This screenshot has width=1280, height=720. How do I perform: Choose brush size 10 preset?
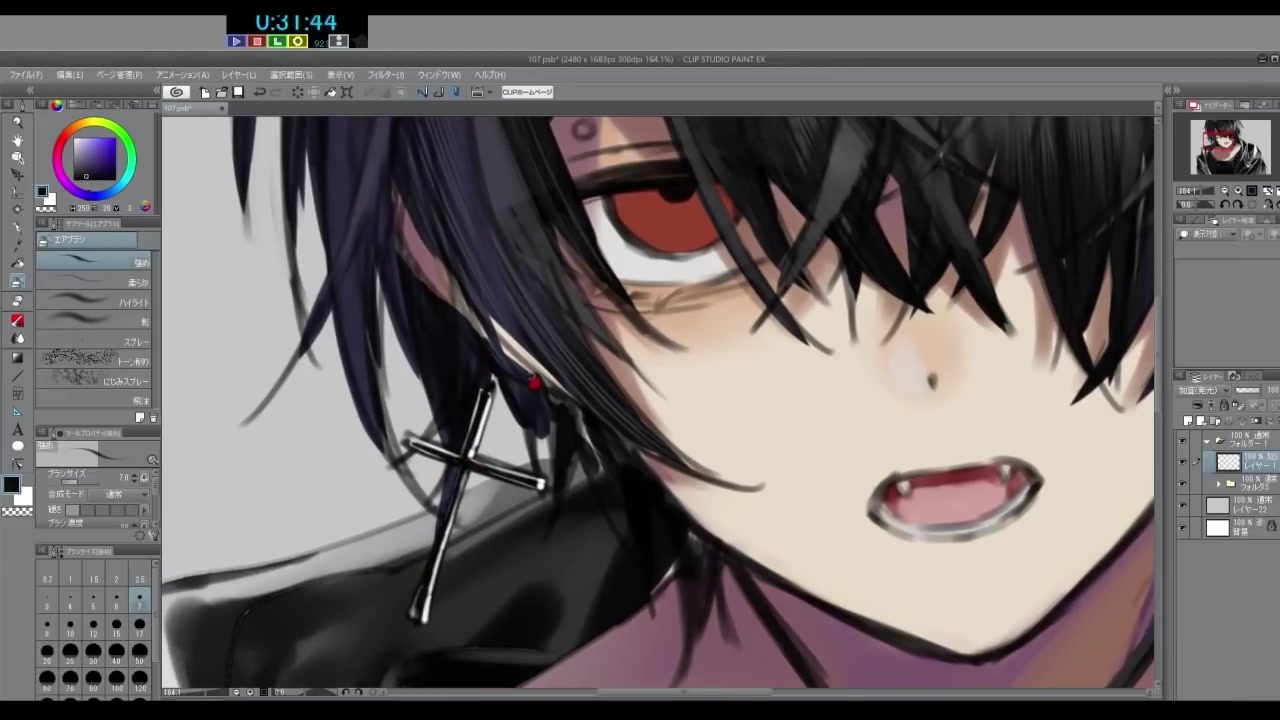(x=70, y=628)
